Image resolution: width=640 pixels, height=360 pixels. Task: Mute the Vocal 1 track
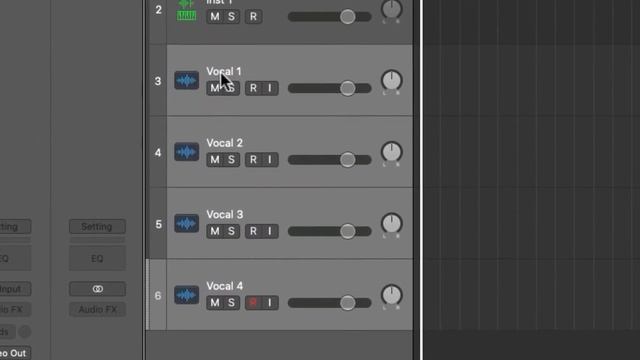click(x=215, y=88)
